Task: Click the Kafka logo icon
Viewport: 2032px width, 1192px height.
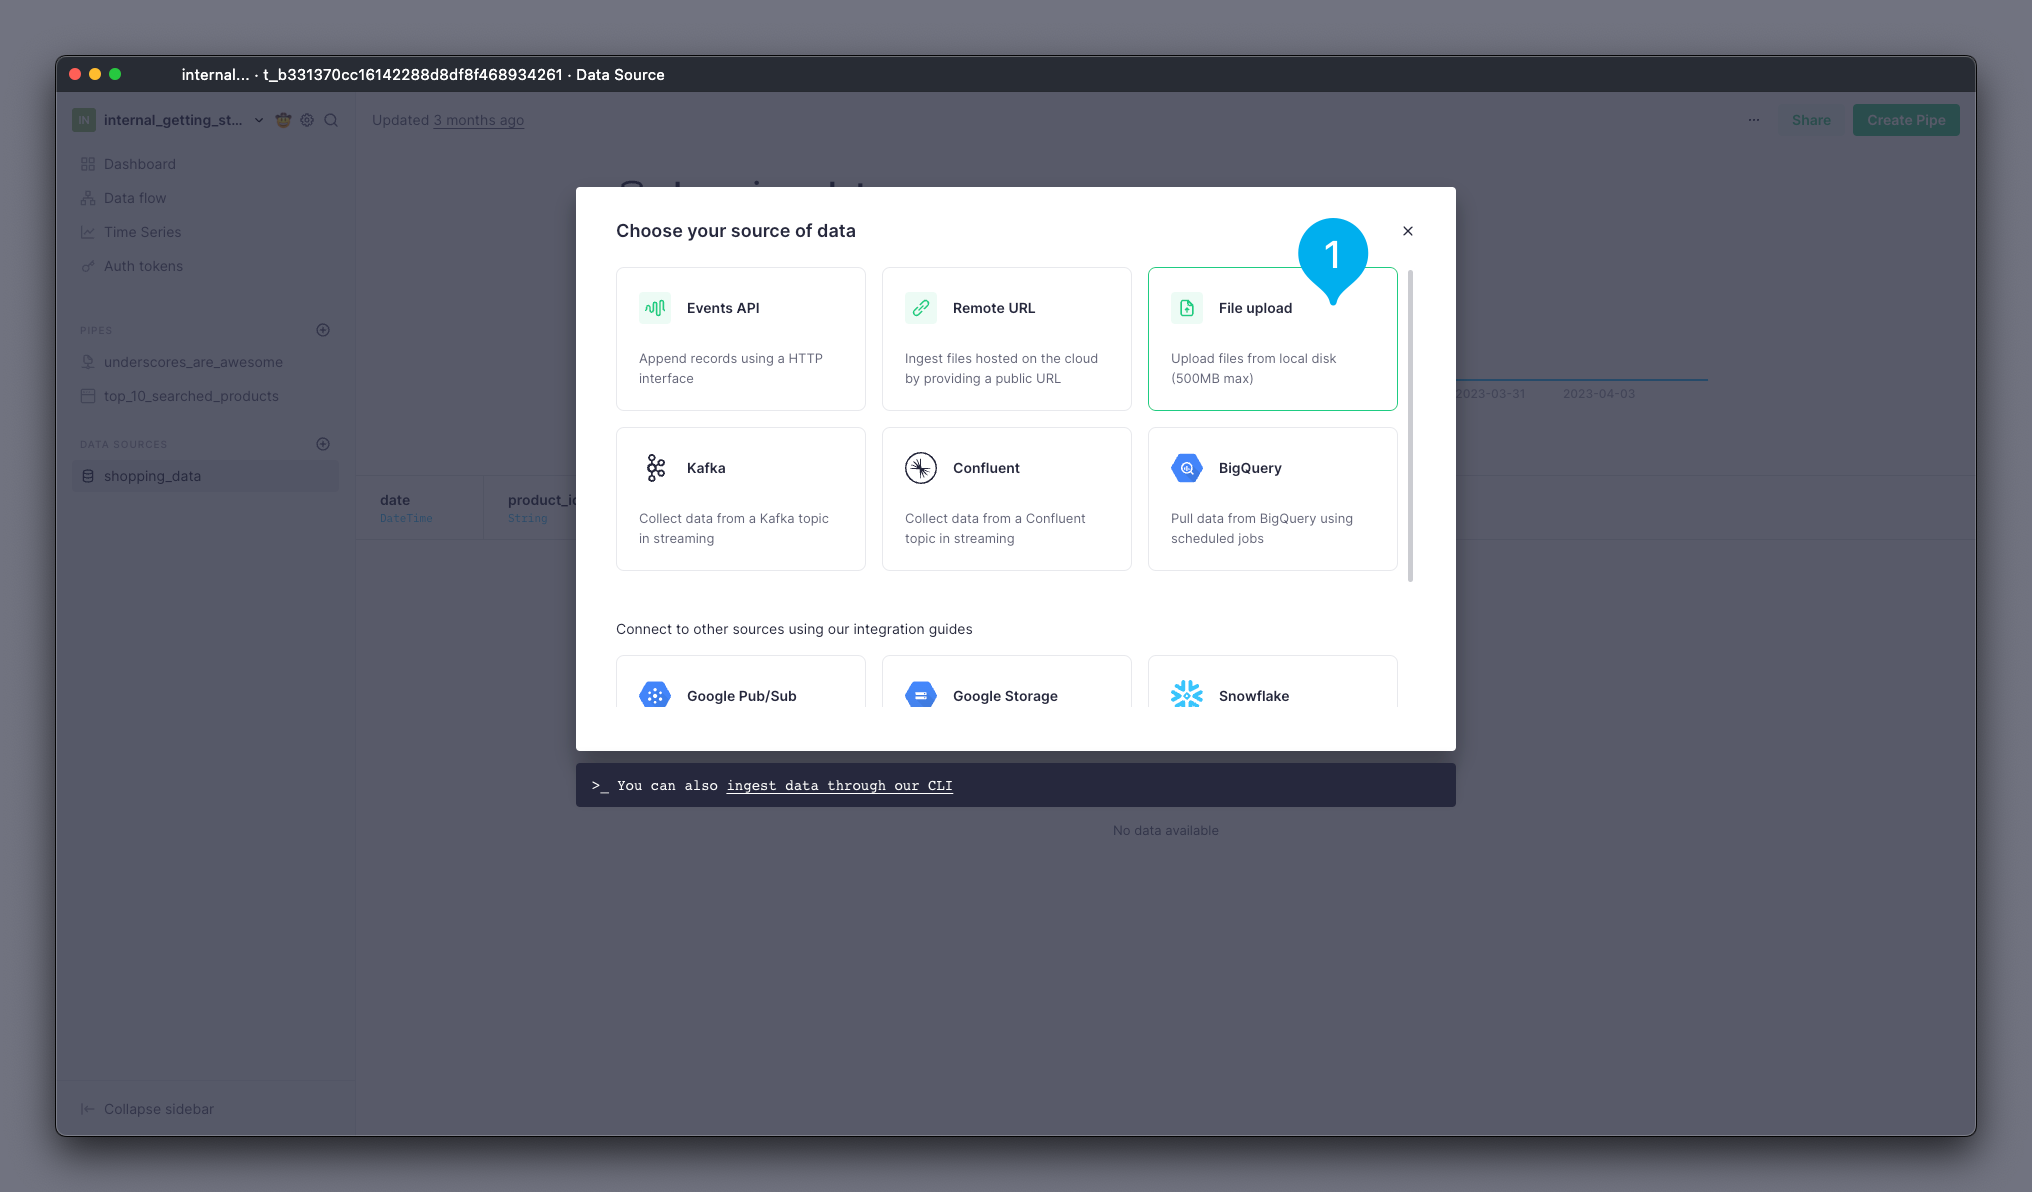Action: [655, 468]
